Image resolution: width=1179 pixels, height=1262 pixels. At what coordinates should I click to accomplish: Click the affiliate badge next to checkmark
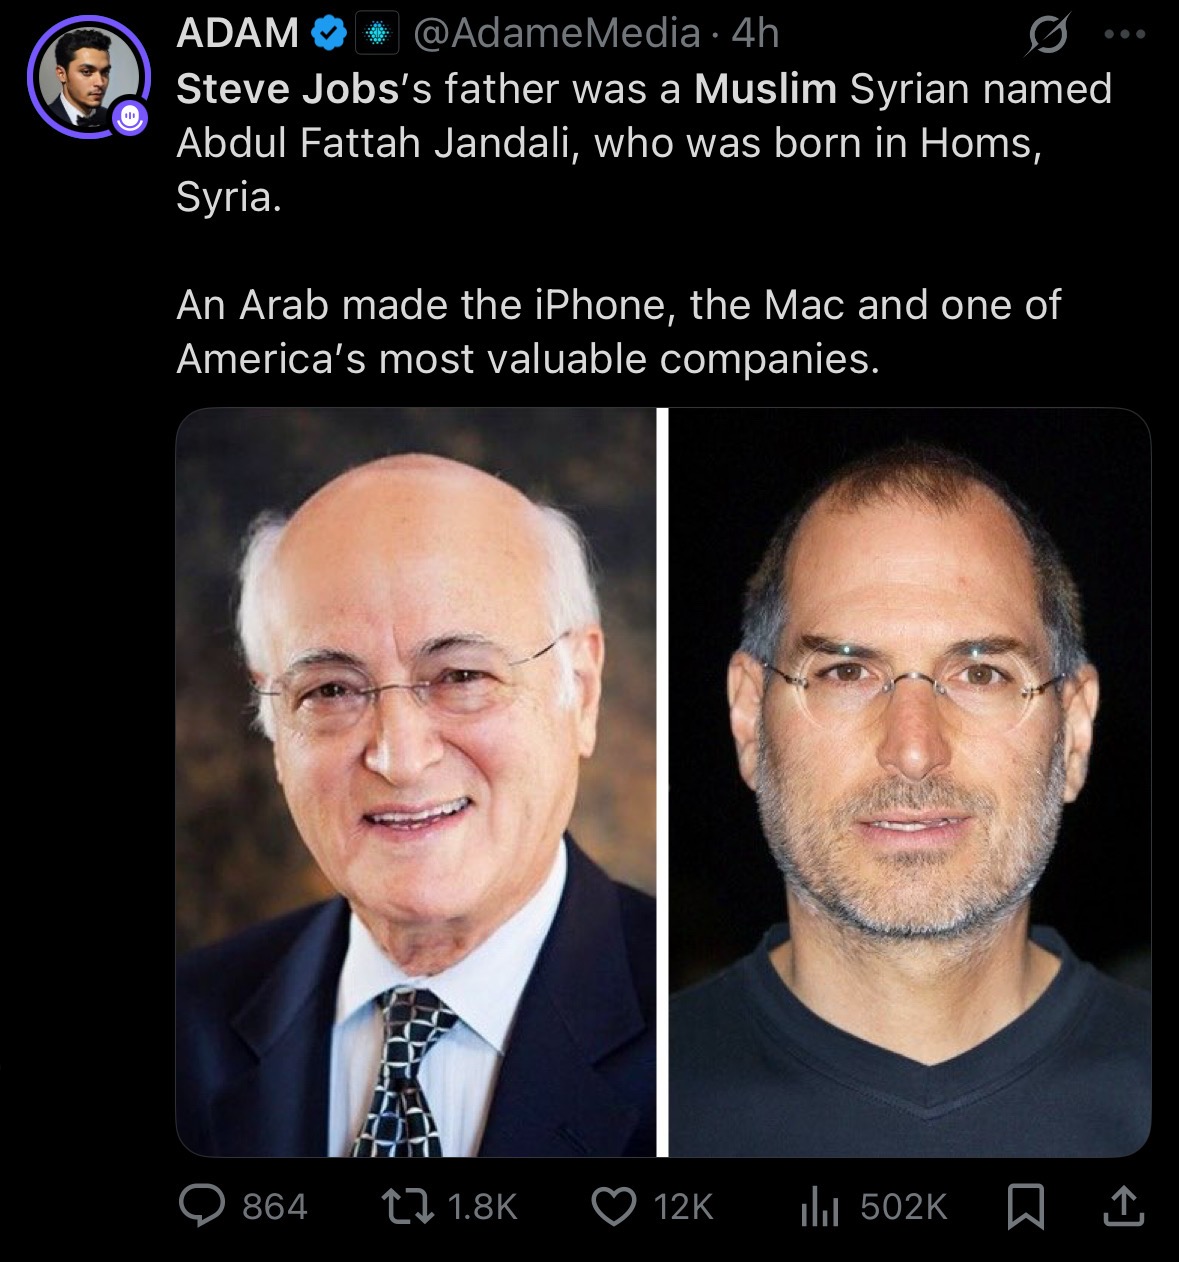(377, 35)
